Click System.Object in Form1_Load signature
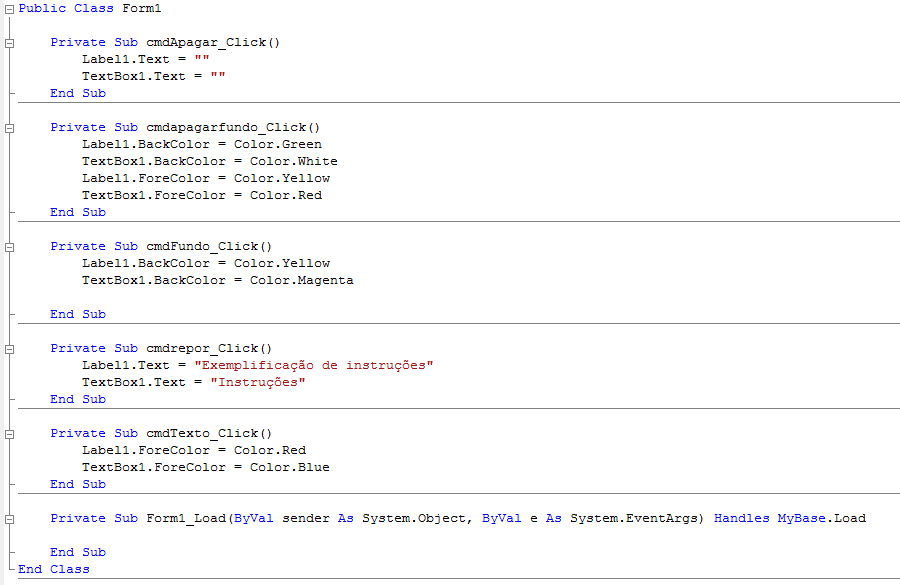900x585 pixels. [413, 518]
